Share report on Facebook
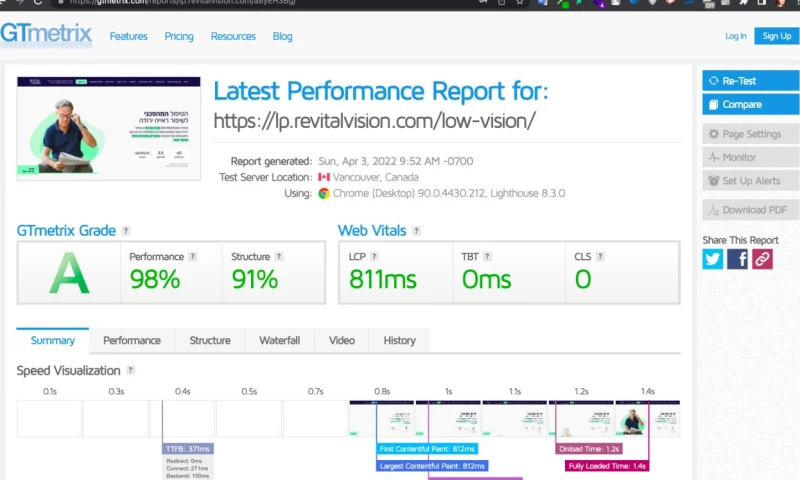This screenshot has width=800, height=480. (737, 259)
